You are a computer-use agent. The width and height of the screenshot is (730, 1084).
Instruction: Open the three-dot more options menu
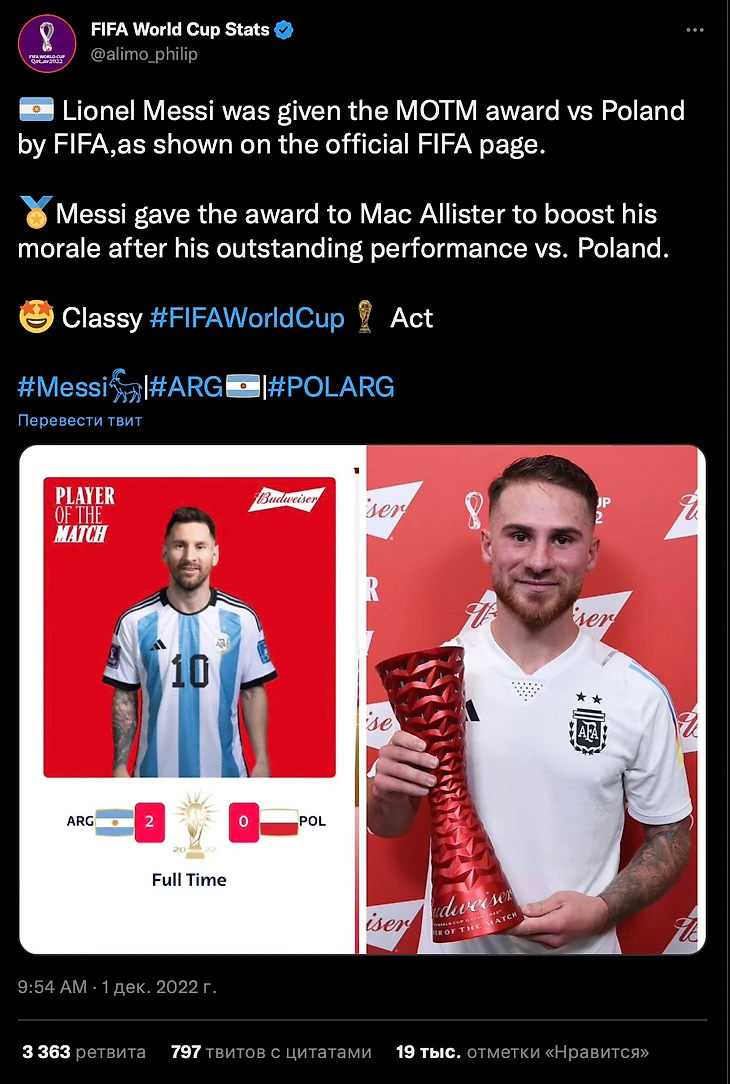pyautogui.click(x=694, y=30)
